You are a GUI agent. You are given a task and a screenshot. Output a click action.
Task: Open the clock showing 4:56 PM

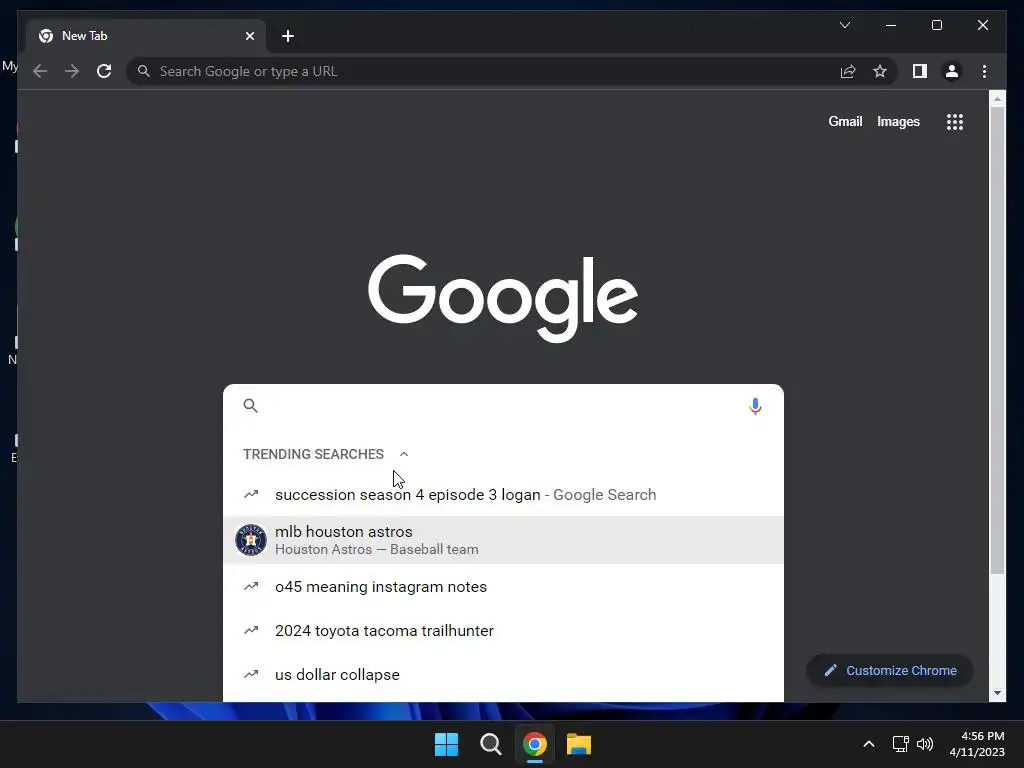(977, 744)
